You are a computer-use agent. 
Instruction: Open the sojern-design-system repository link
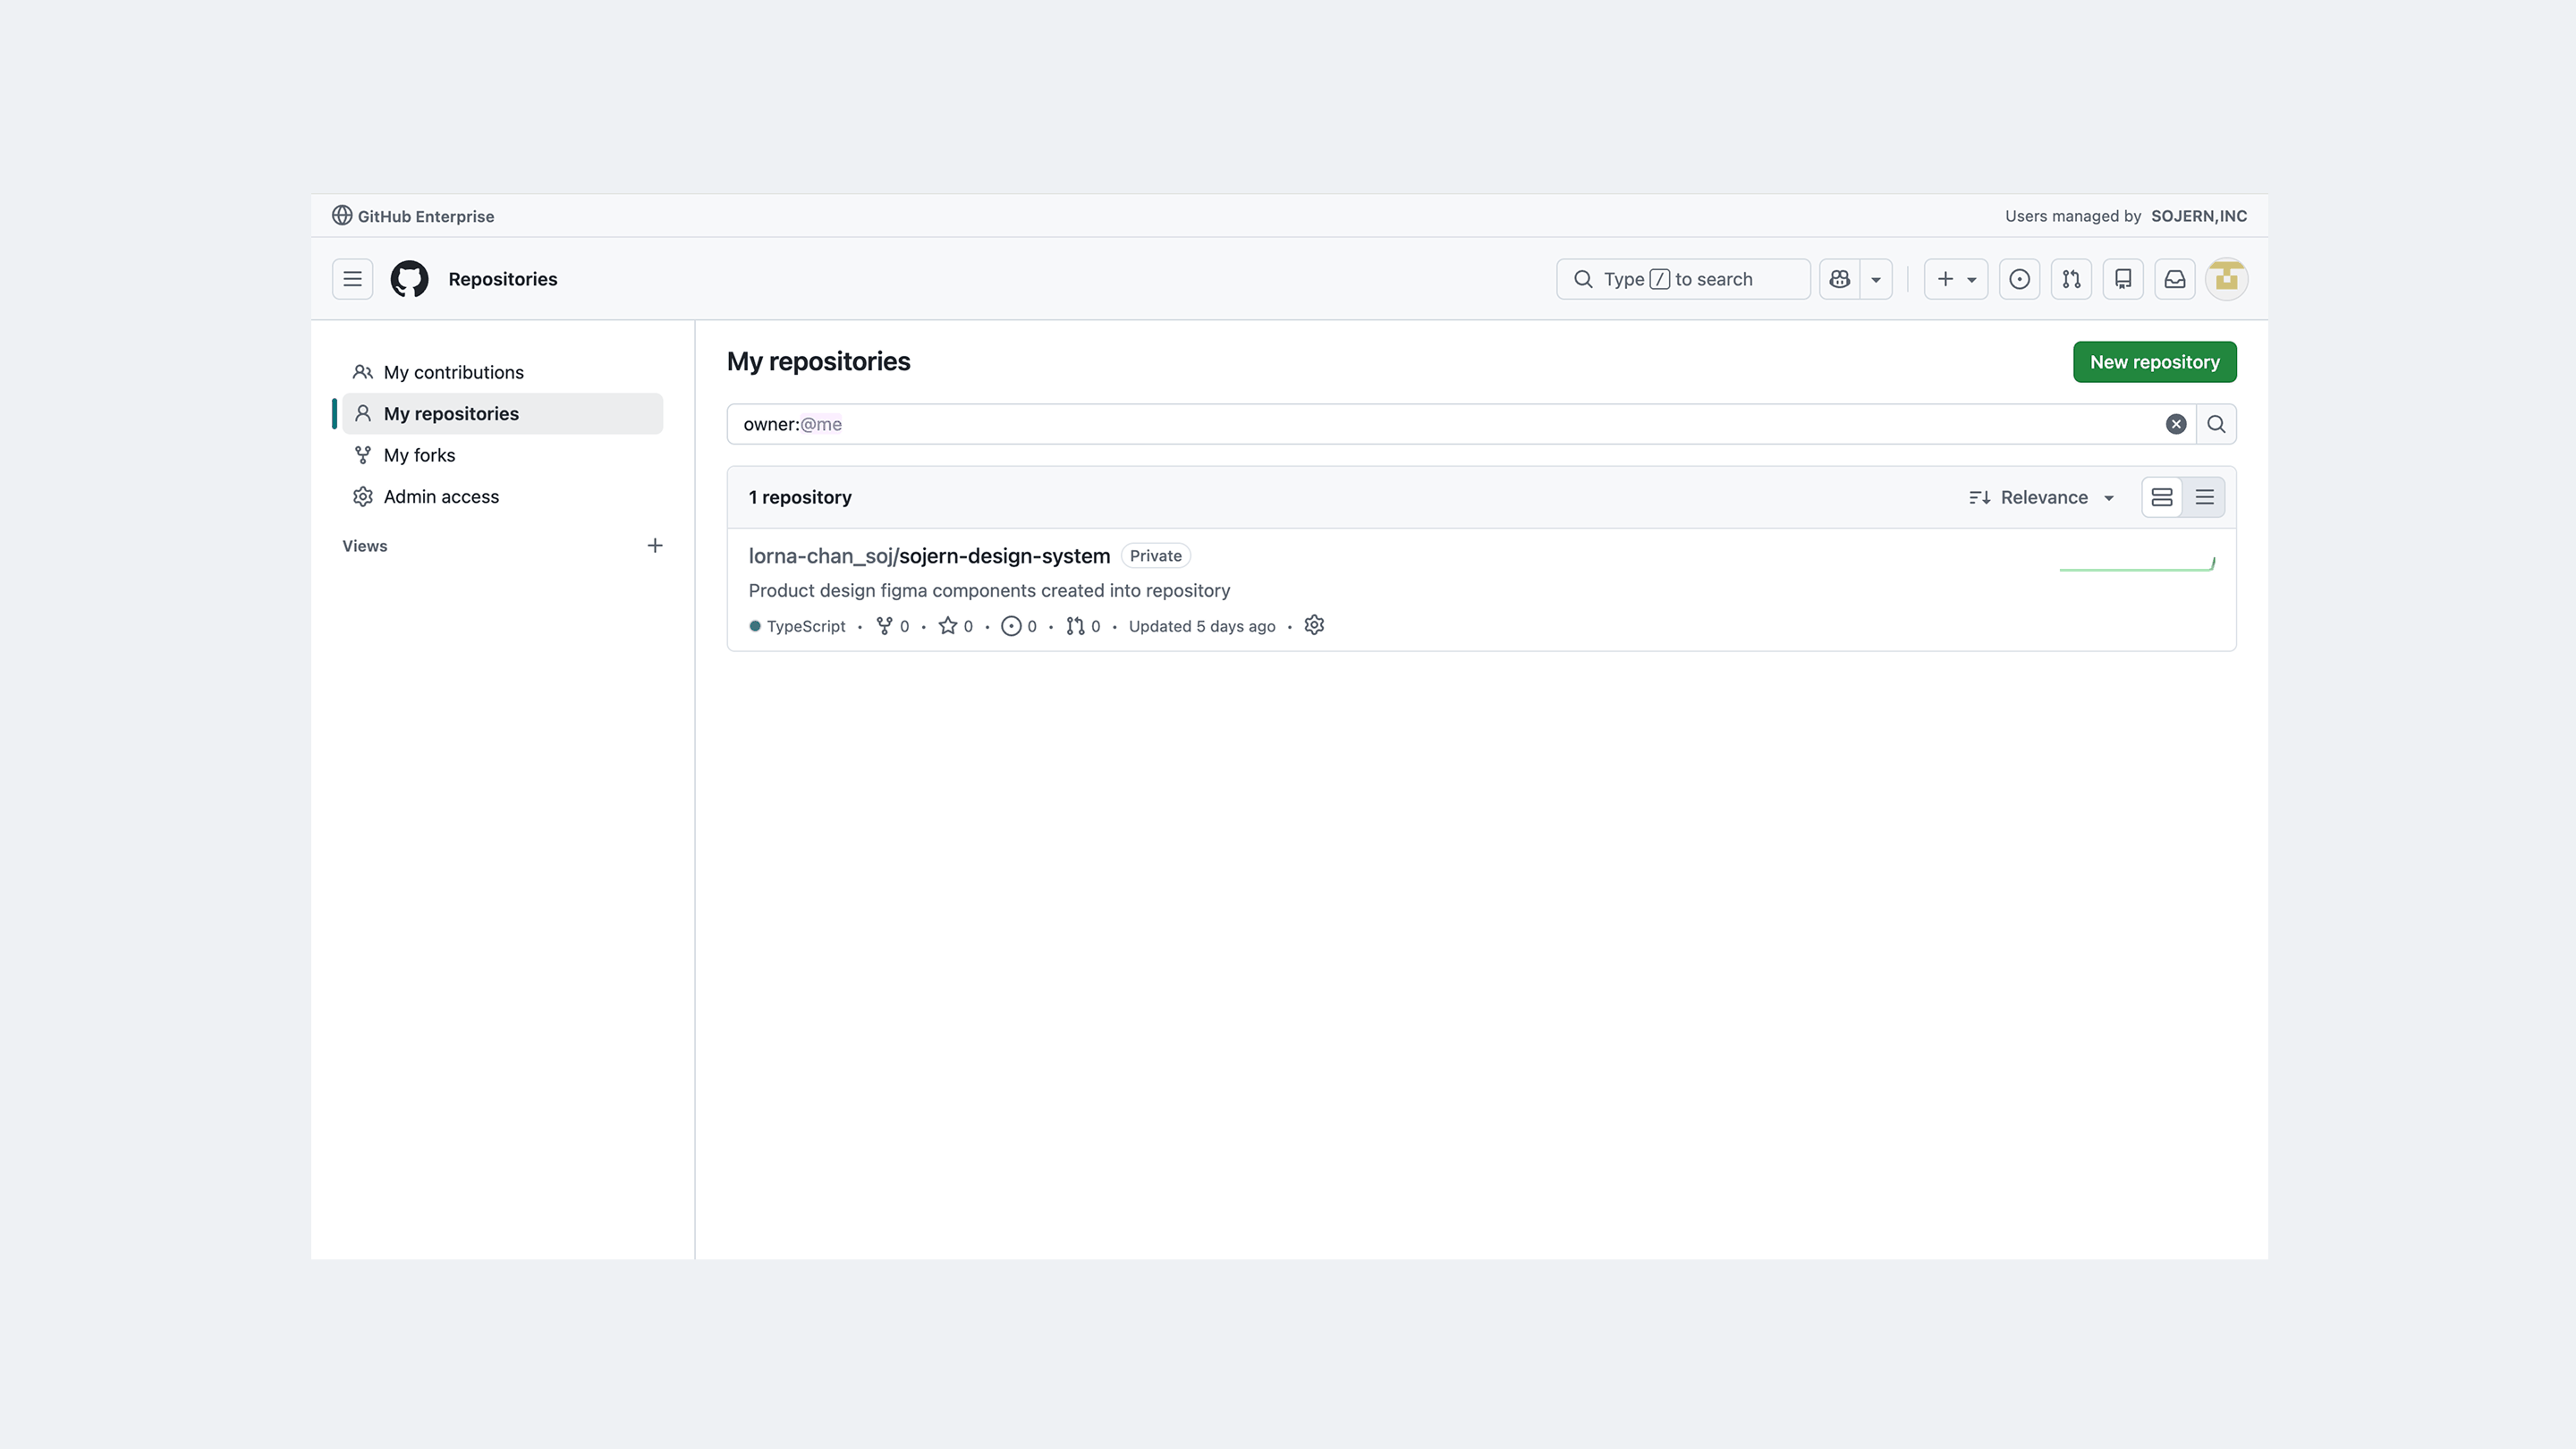coord(928,556)
